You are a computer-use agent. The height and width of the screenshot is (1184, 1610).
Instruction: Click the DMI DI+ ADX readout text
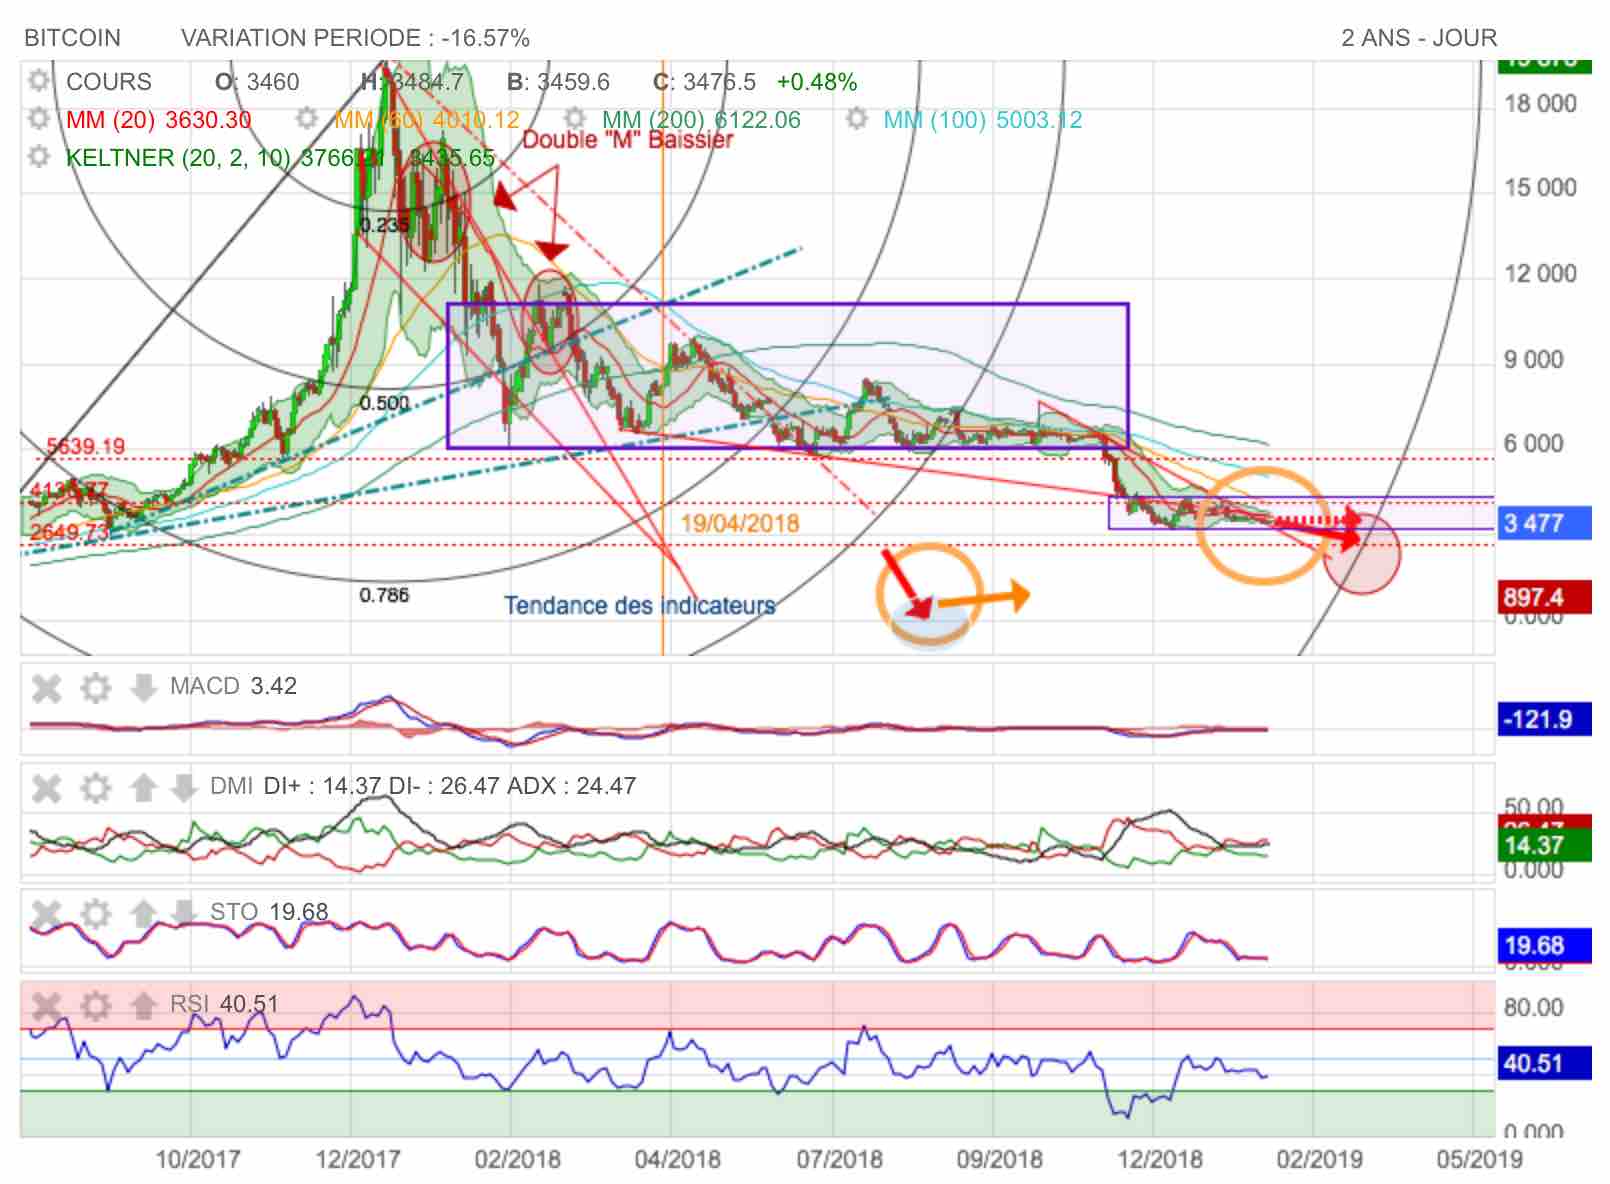pyautogui.click(x=423, y=786)
